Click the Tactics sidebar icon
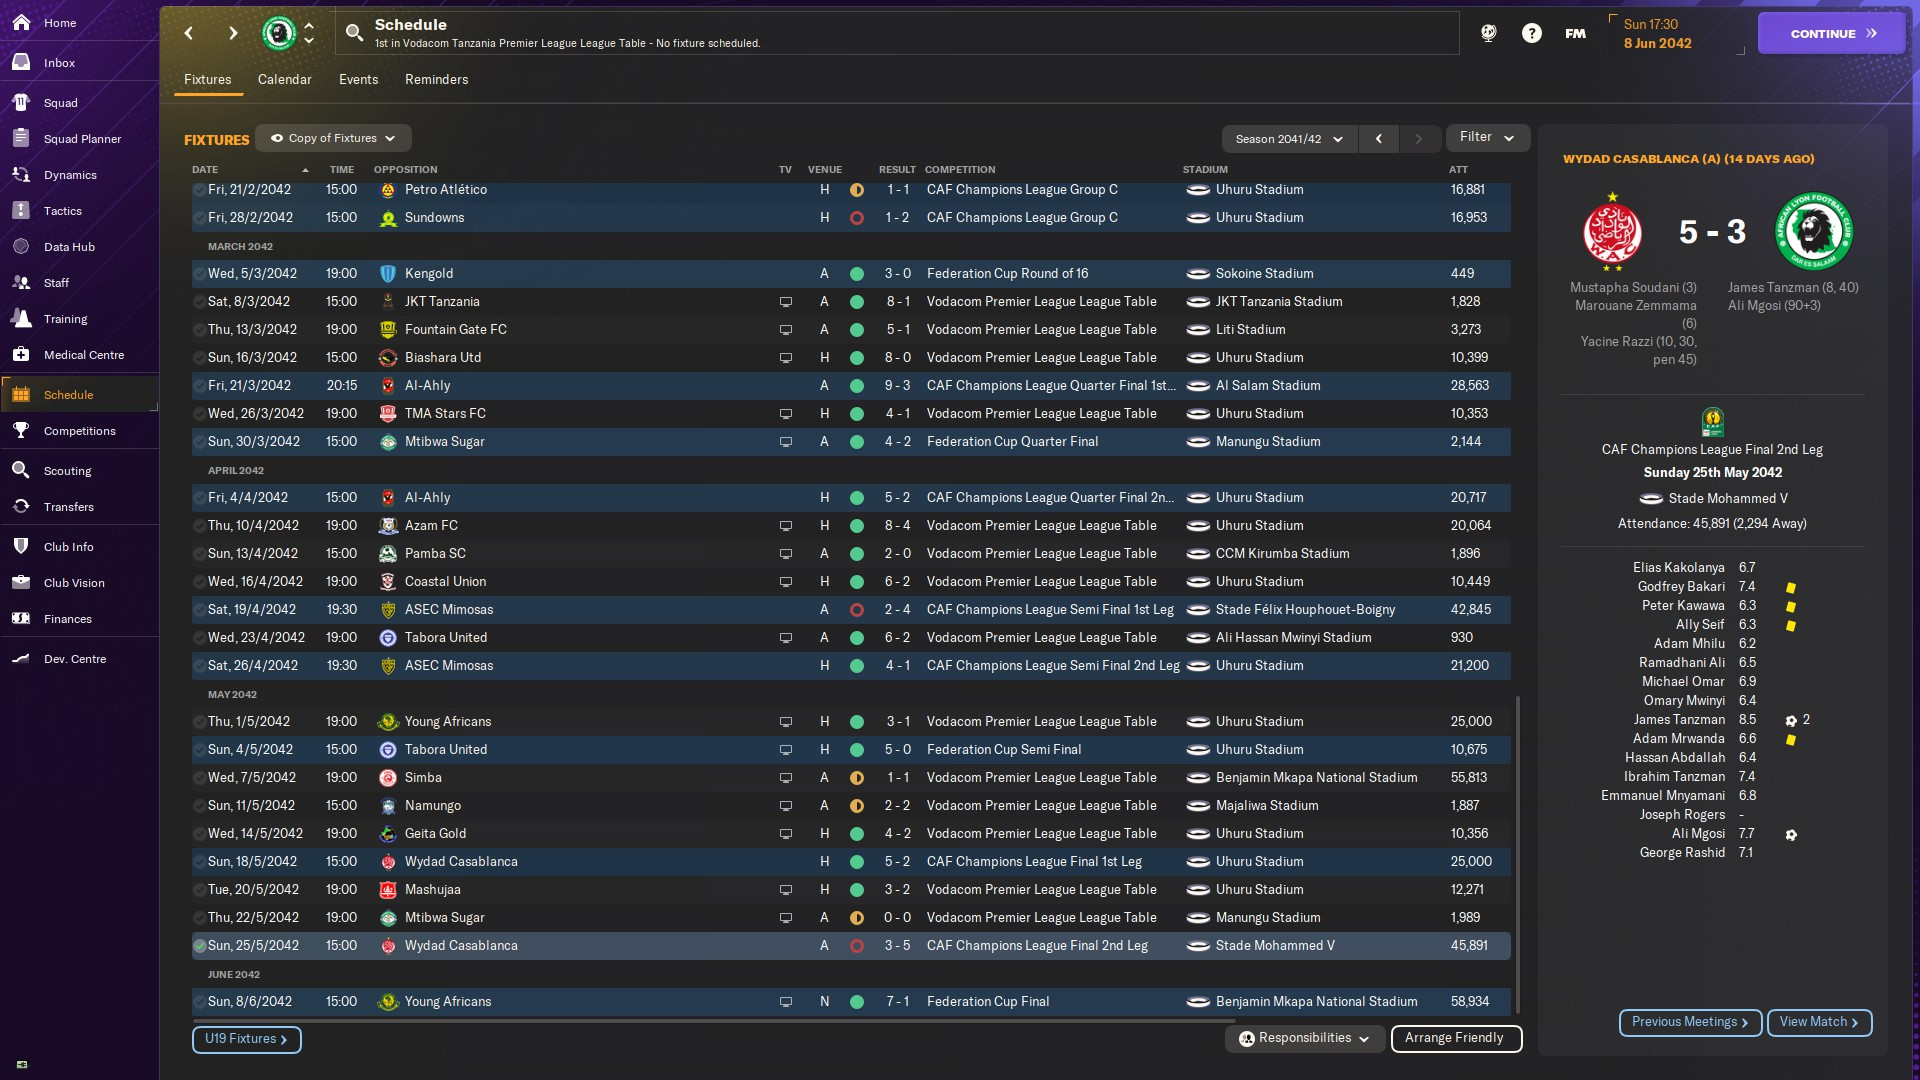Viewport: 1920px width, 1080px height. tap(21, 210)
